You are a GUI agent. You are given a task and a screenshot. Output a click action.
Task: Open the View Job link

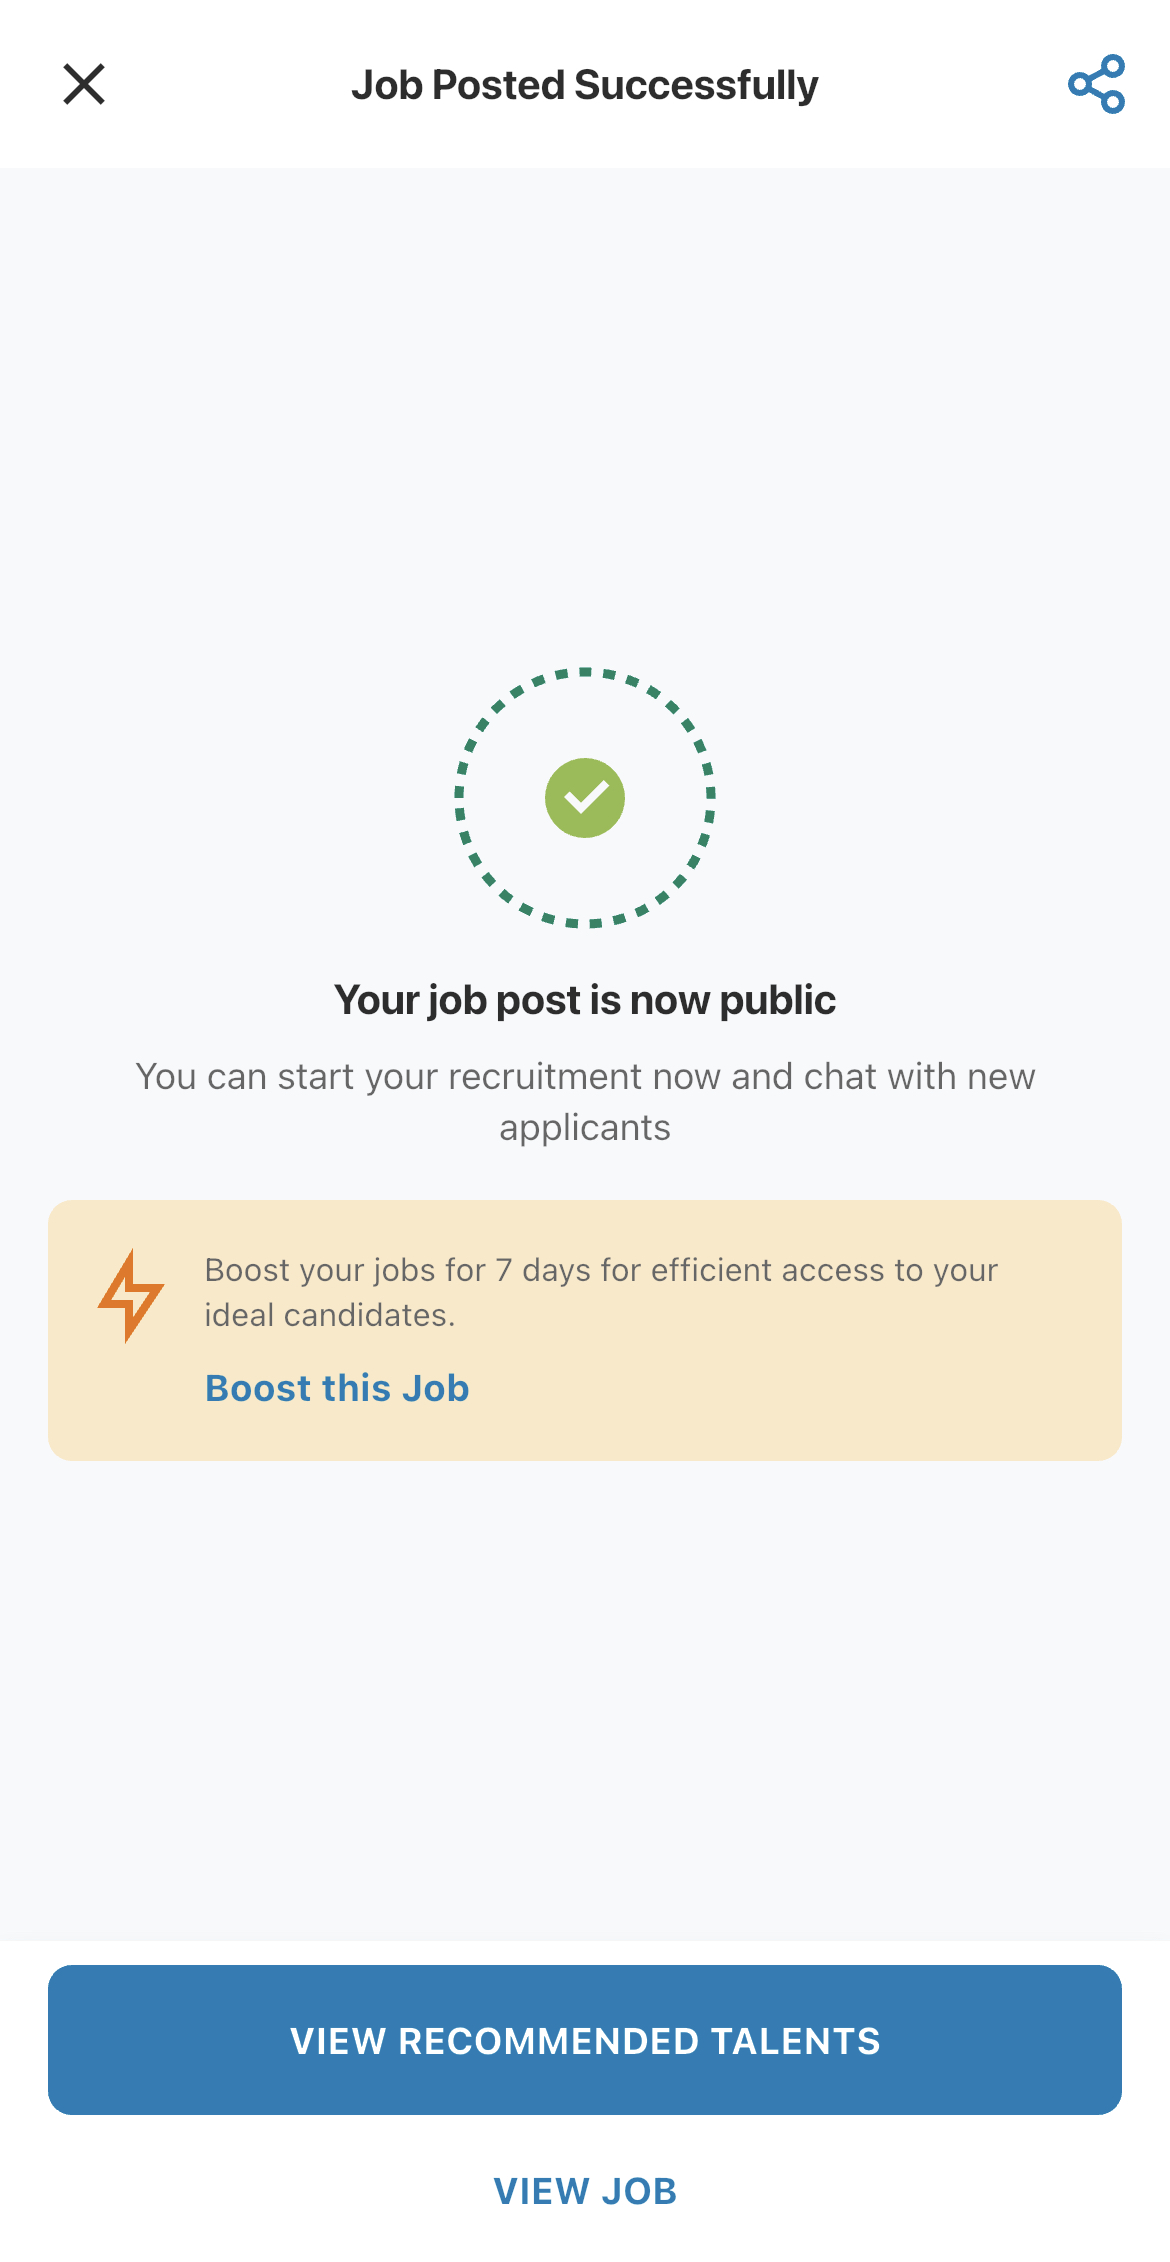pos(585,2191)
